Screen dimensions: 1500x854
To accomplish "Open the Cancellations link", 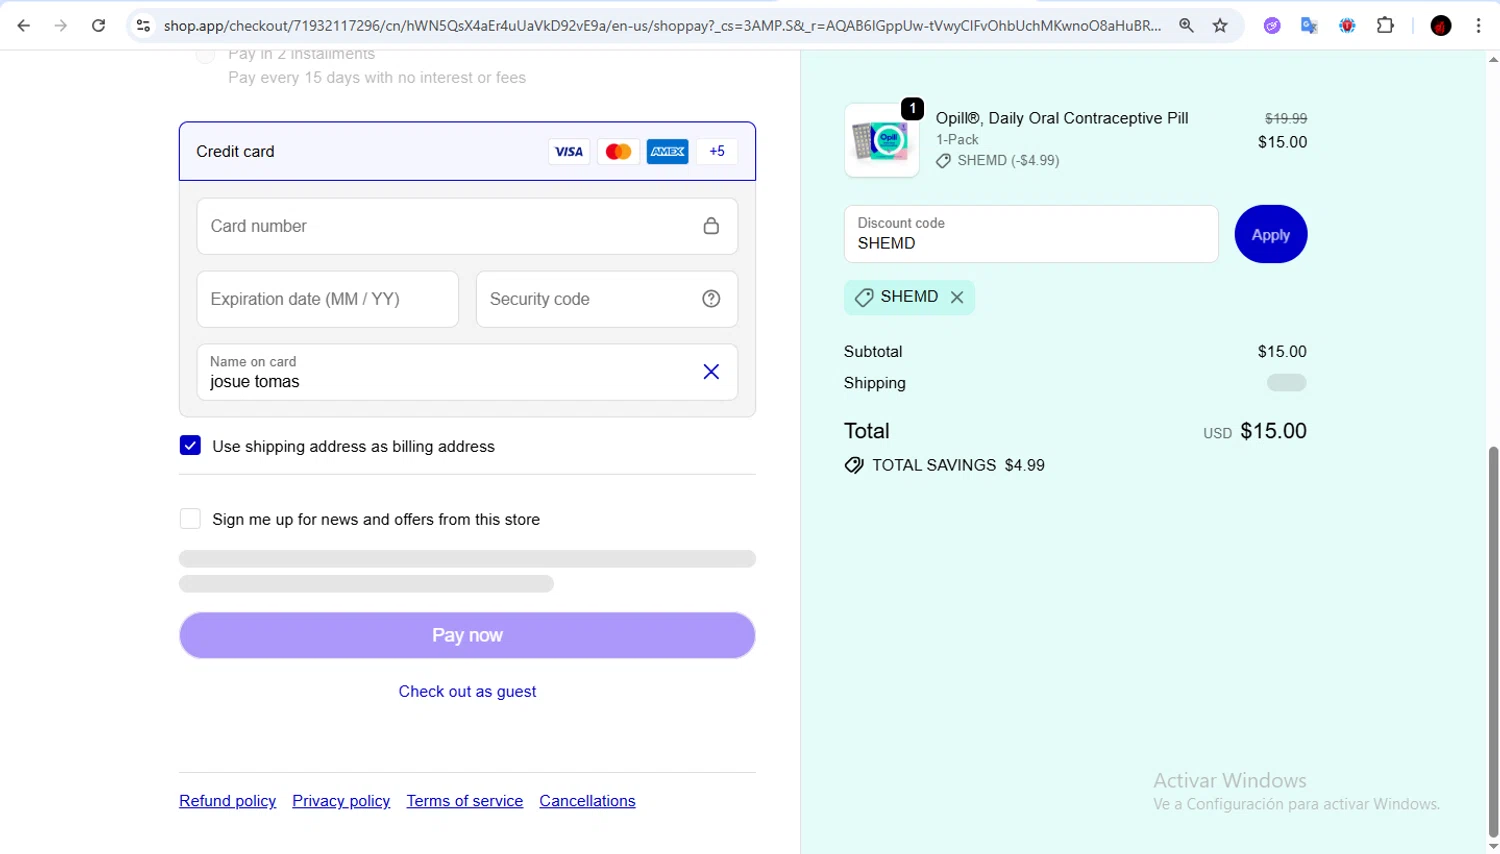I will coord(587,801).
